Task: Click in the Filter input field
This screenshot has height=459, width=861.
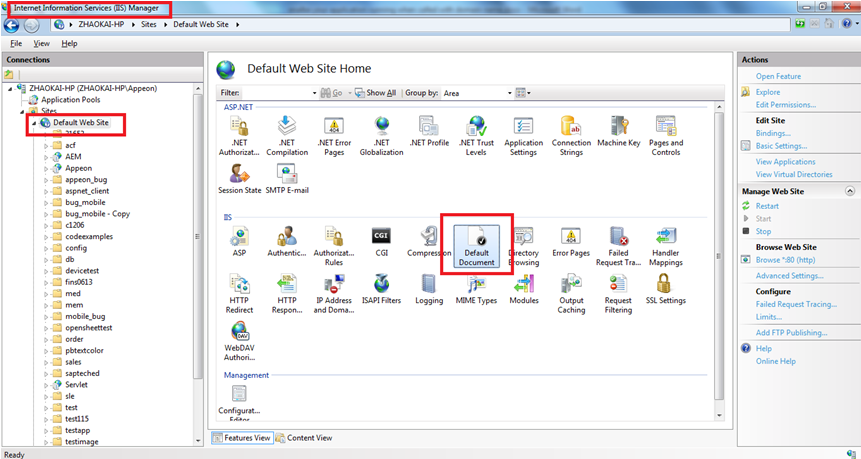Action: tap(276, 93)
